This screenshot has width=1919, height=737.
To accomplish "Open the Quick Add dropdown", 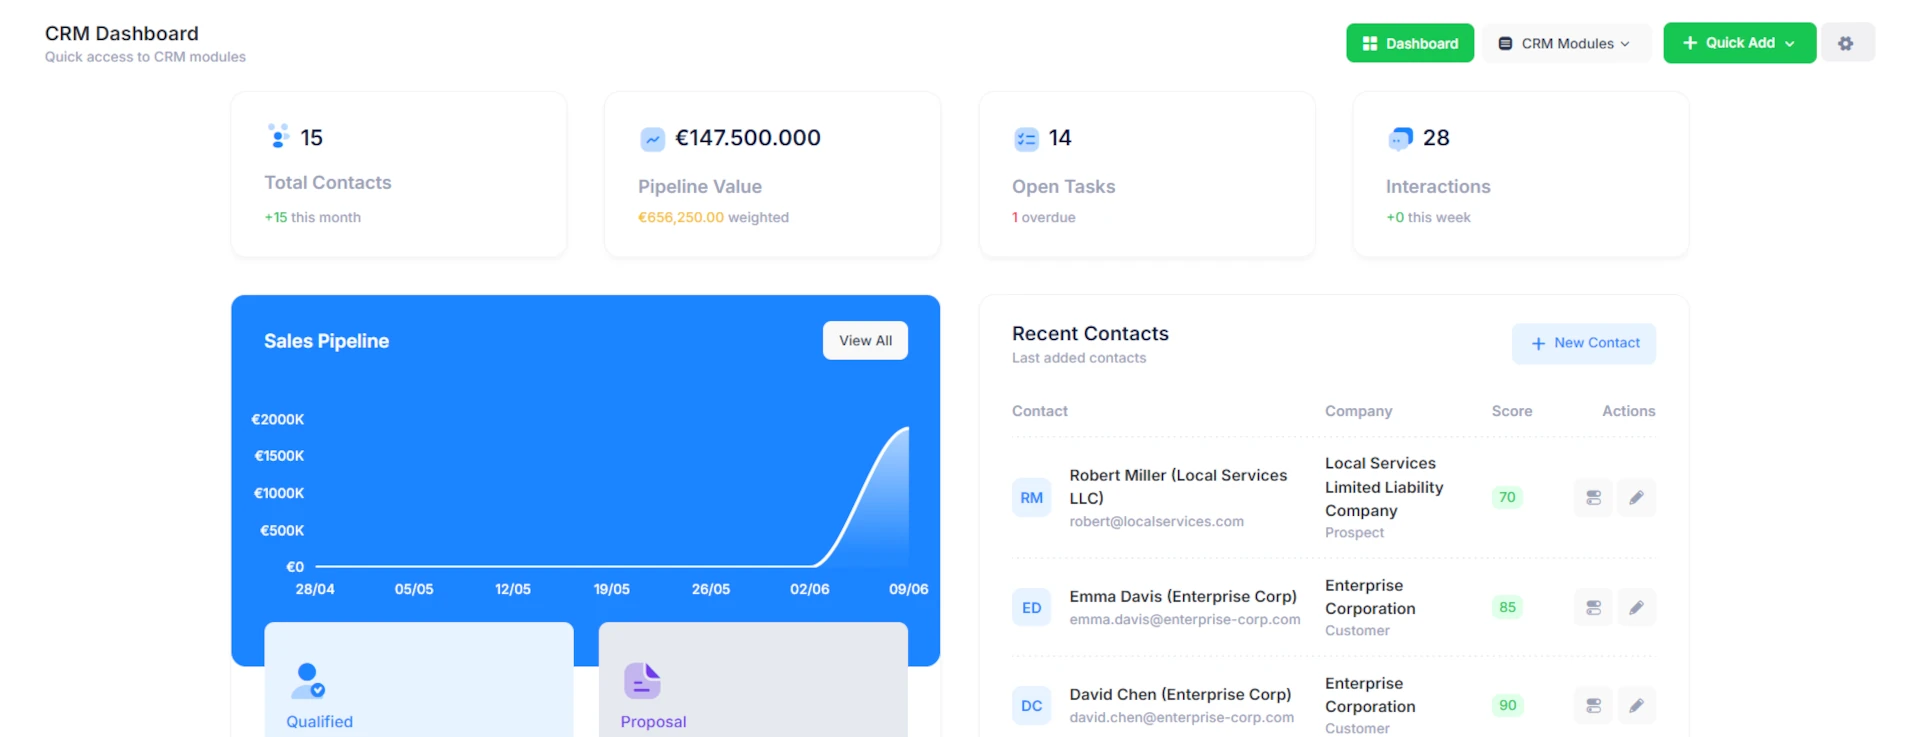I will 1739,43.
